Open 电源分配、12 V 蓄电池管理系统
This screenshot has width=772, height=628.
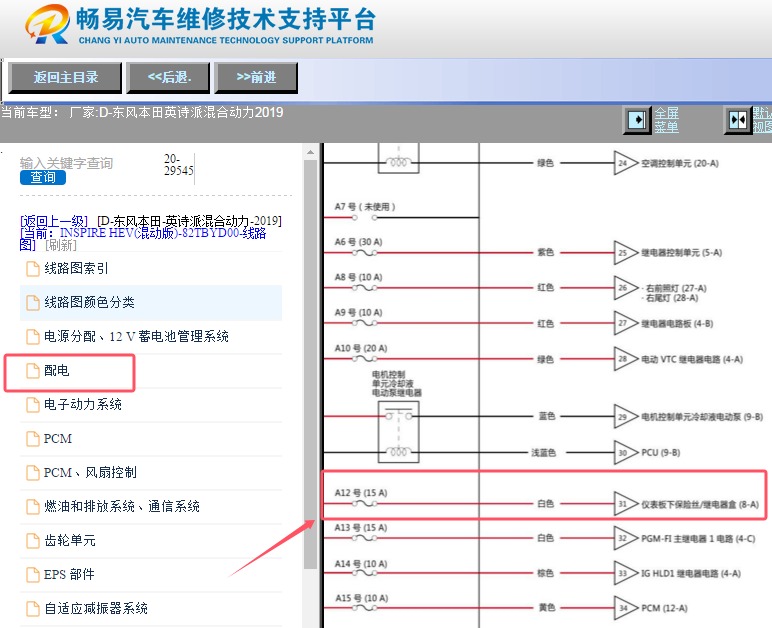pos(136,336)
